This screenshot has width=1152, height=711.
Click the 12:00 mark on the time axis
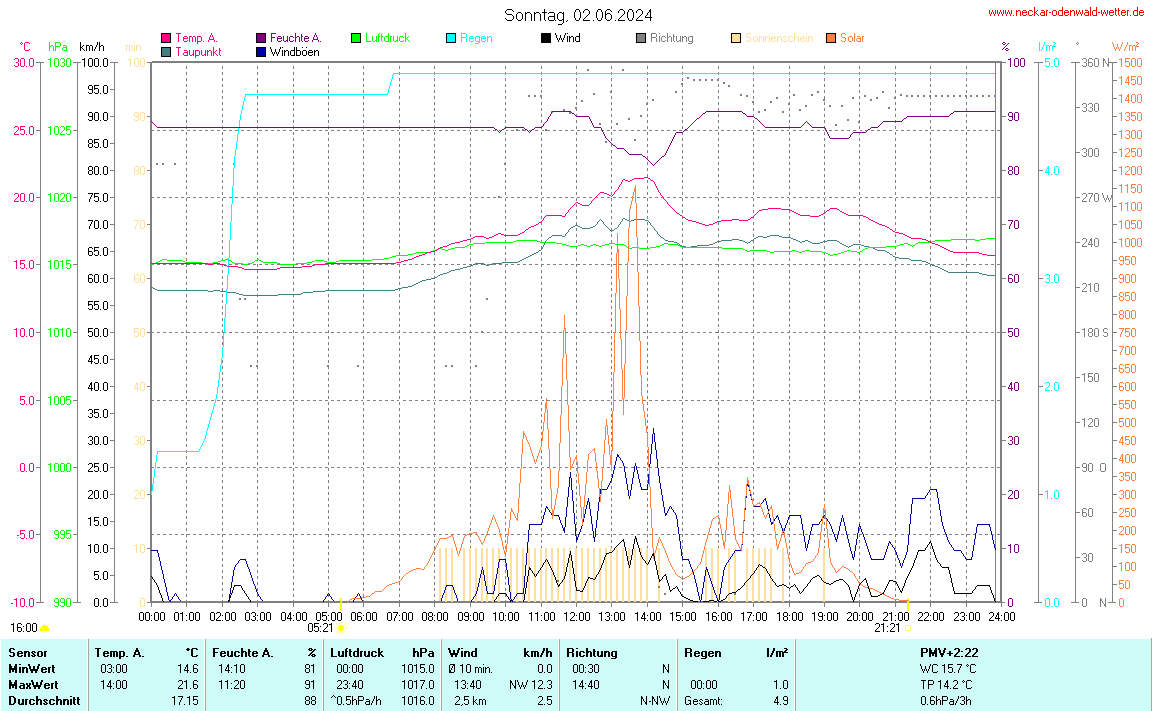[577, 617]
